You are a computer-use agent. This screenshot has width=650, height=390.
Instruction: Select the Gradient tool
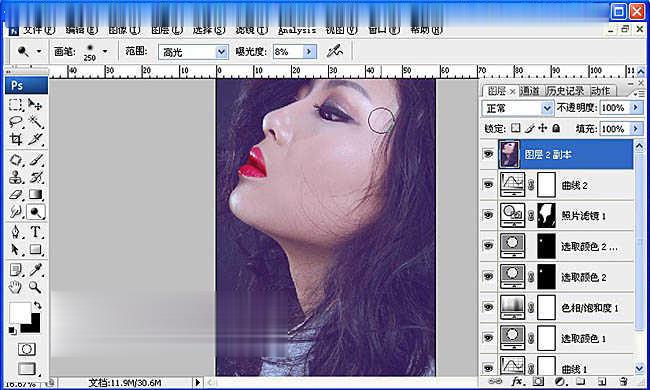[x=36, y=195]
